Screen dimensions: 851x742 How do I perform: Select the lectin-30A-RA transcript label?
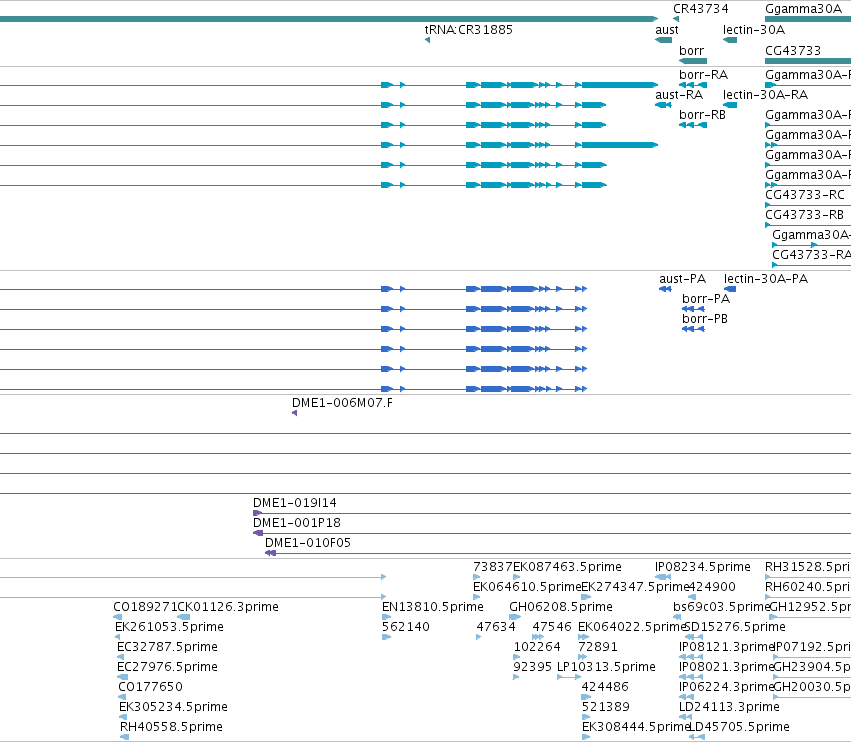tap(765, 95)
